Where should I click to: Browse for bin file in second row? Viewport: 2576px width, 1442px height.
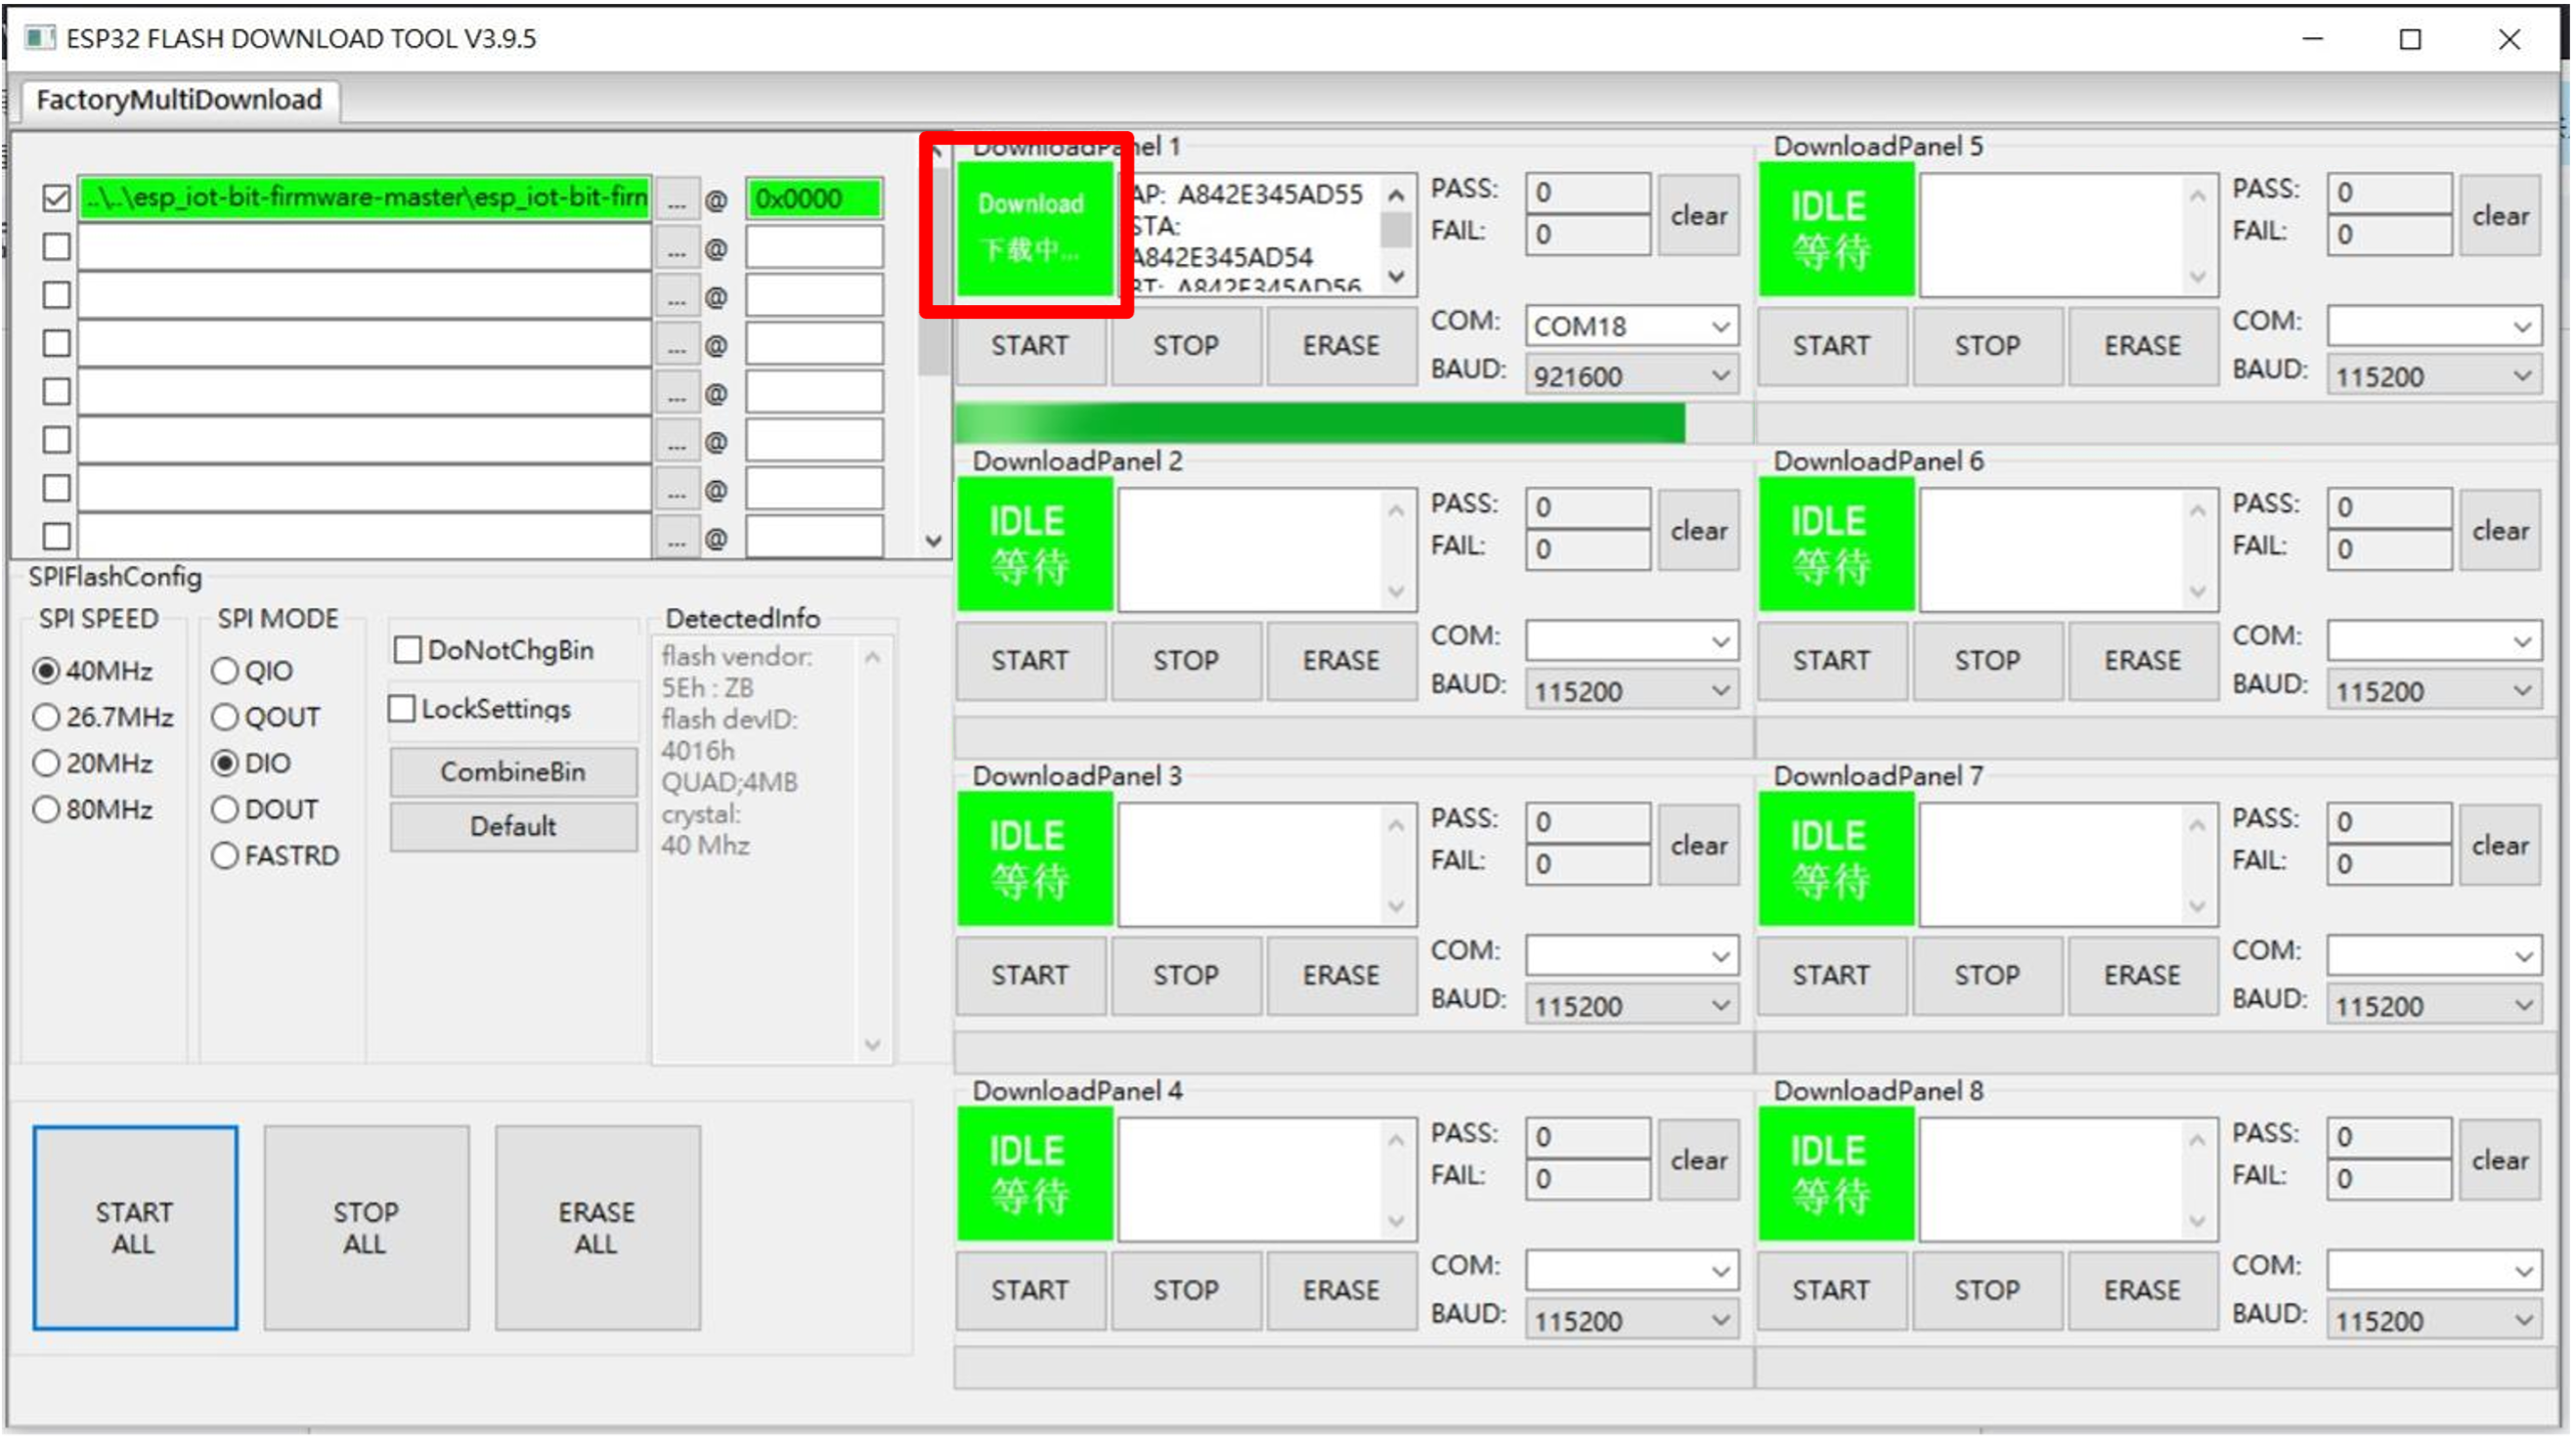677,248
